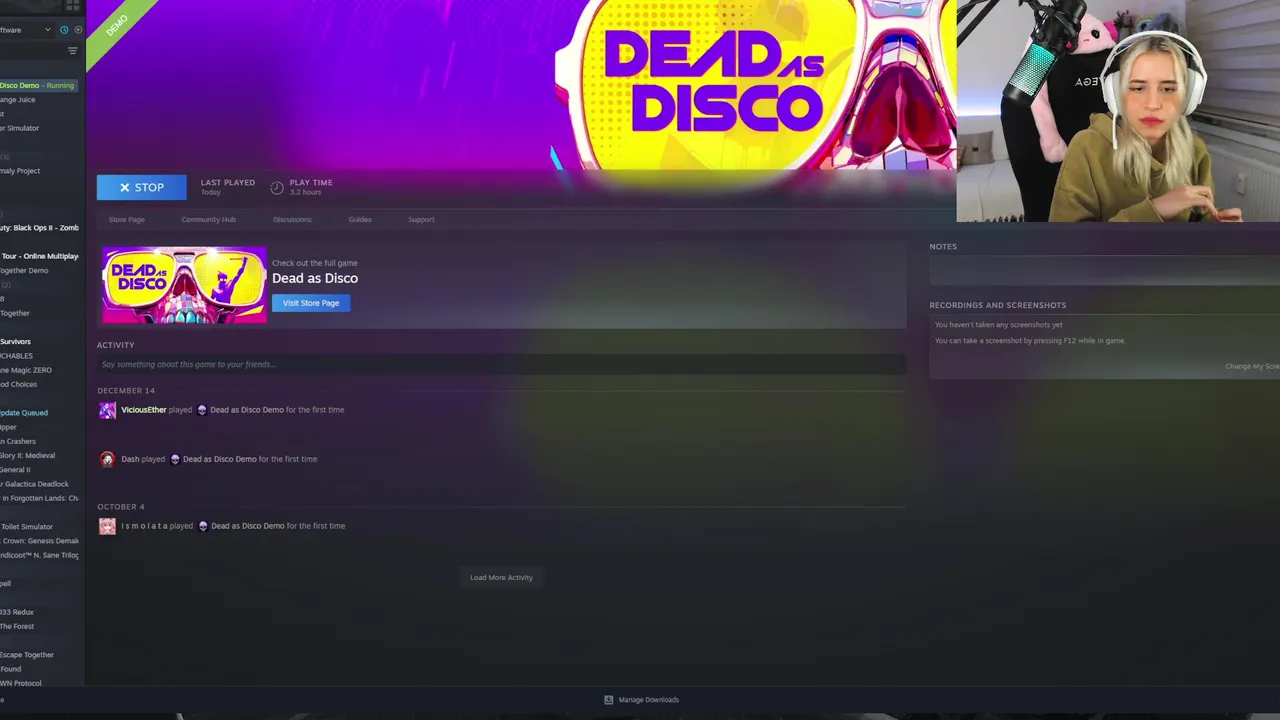The height and width of the screenshot is (720, 1280).
Task: Click the activity comment input field
Action: 501,365
